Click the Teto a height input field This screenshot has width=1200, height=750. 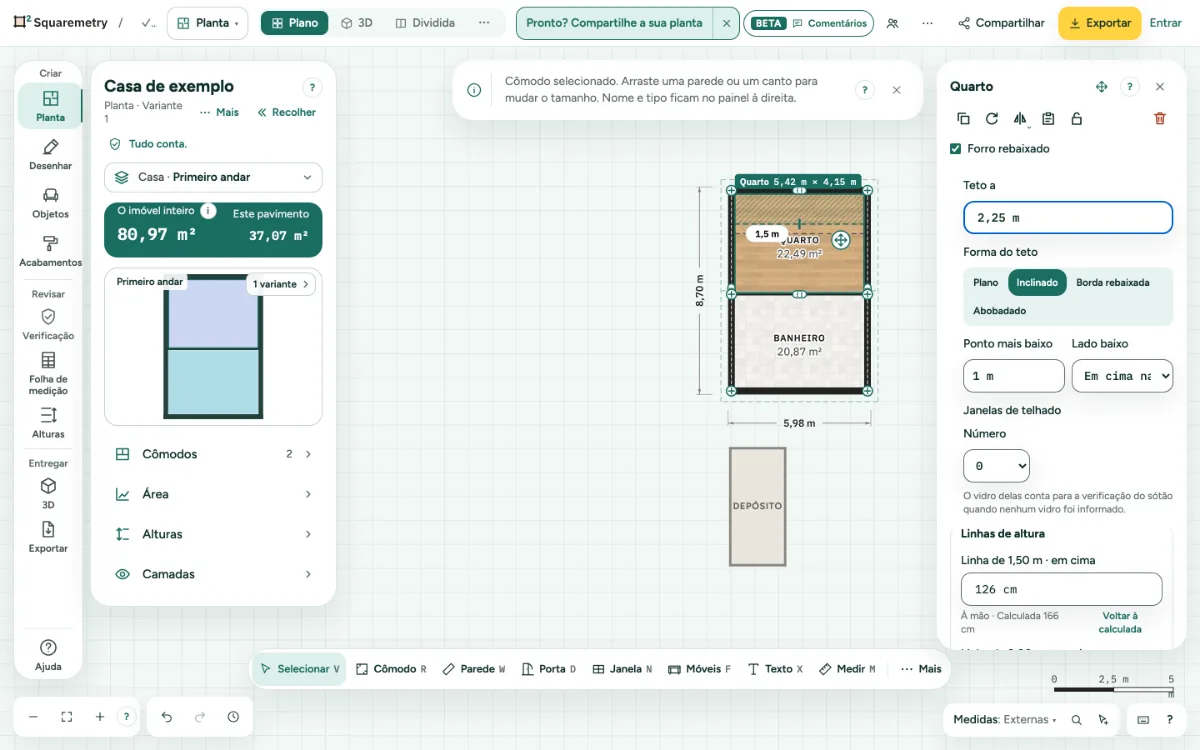[1067, 218]
